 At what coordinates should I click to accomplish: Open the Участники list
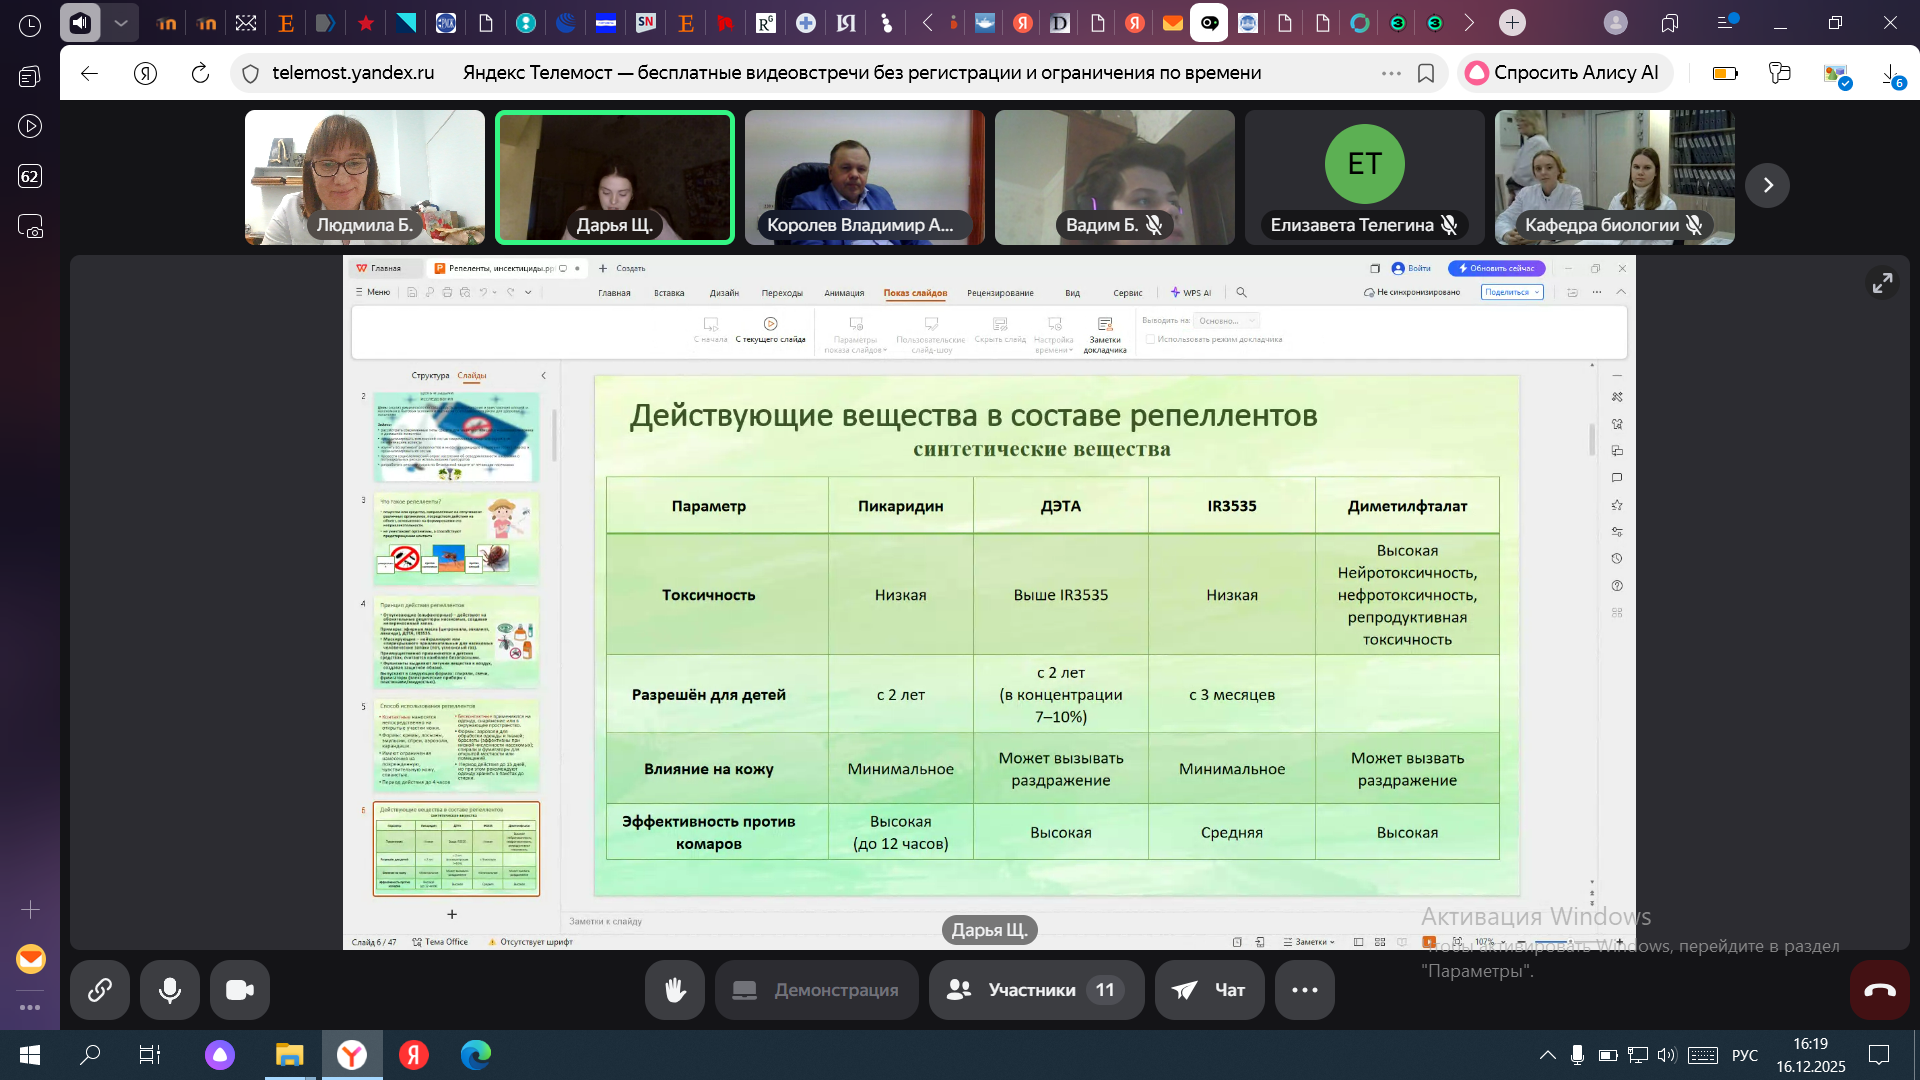pos(1036,990)
